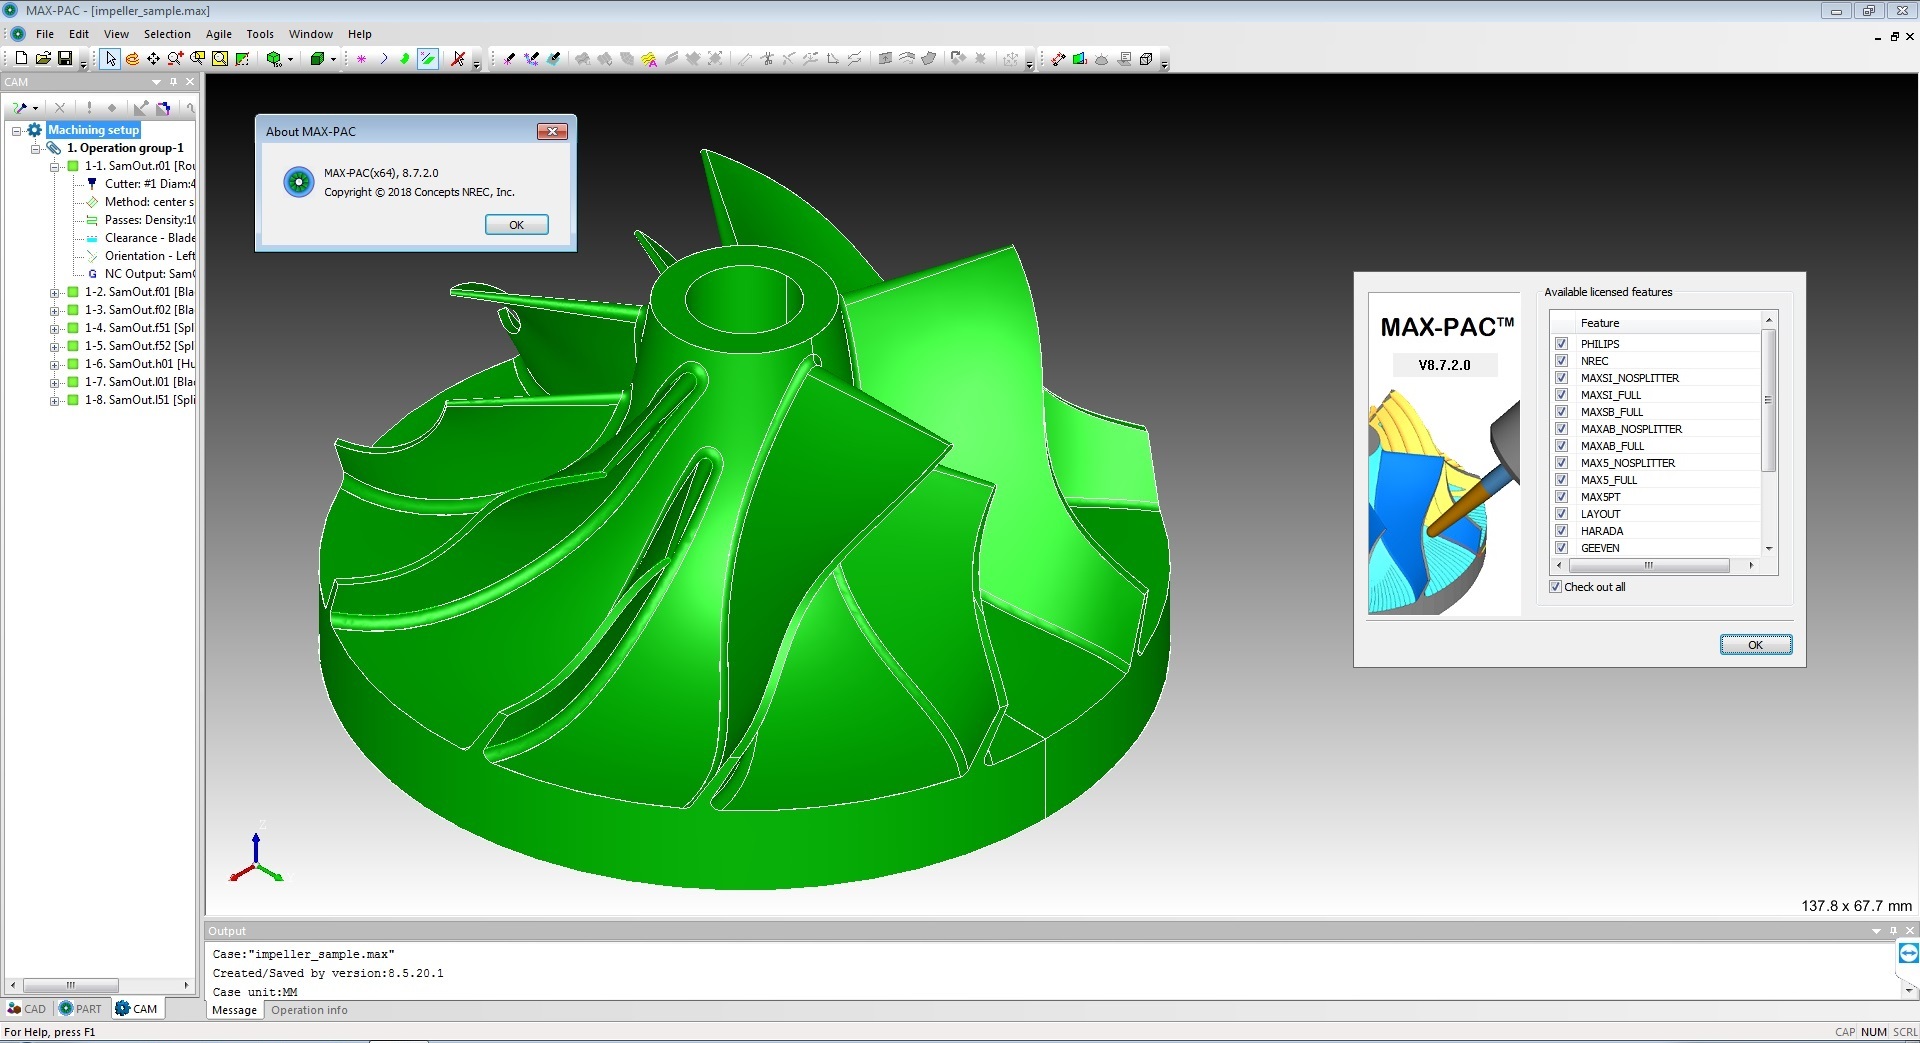Open a file with the folder icon
This screenshot has width=1920, height=1043.
(x=43, y=59)
